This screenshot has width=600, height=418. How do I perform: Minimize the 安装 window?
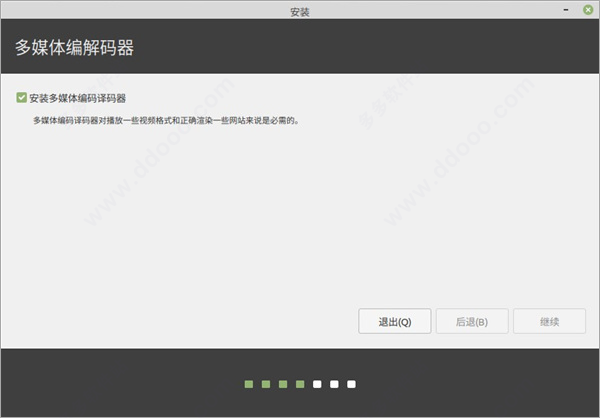click(x=566, y=10)
